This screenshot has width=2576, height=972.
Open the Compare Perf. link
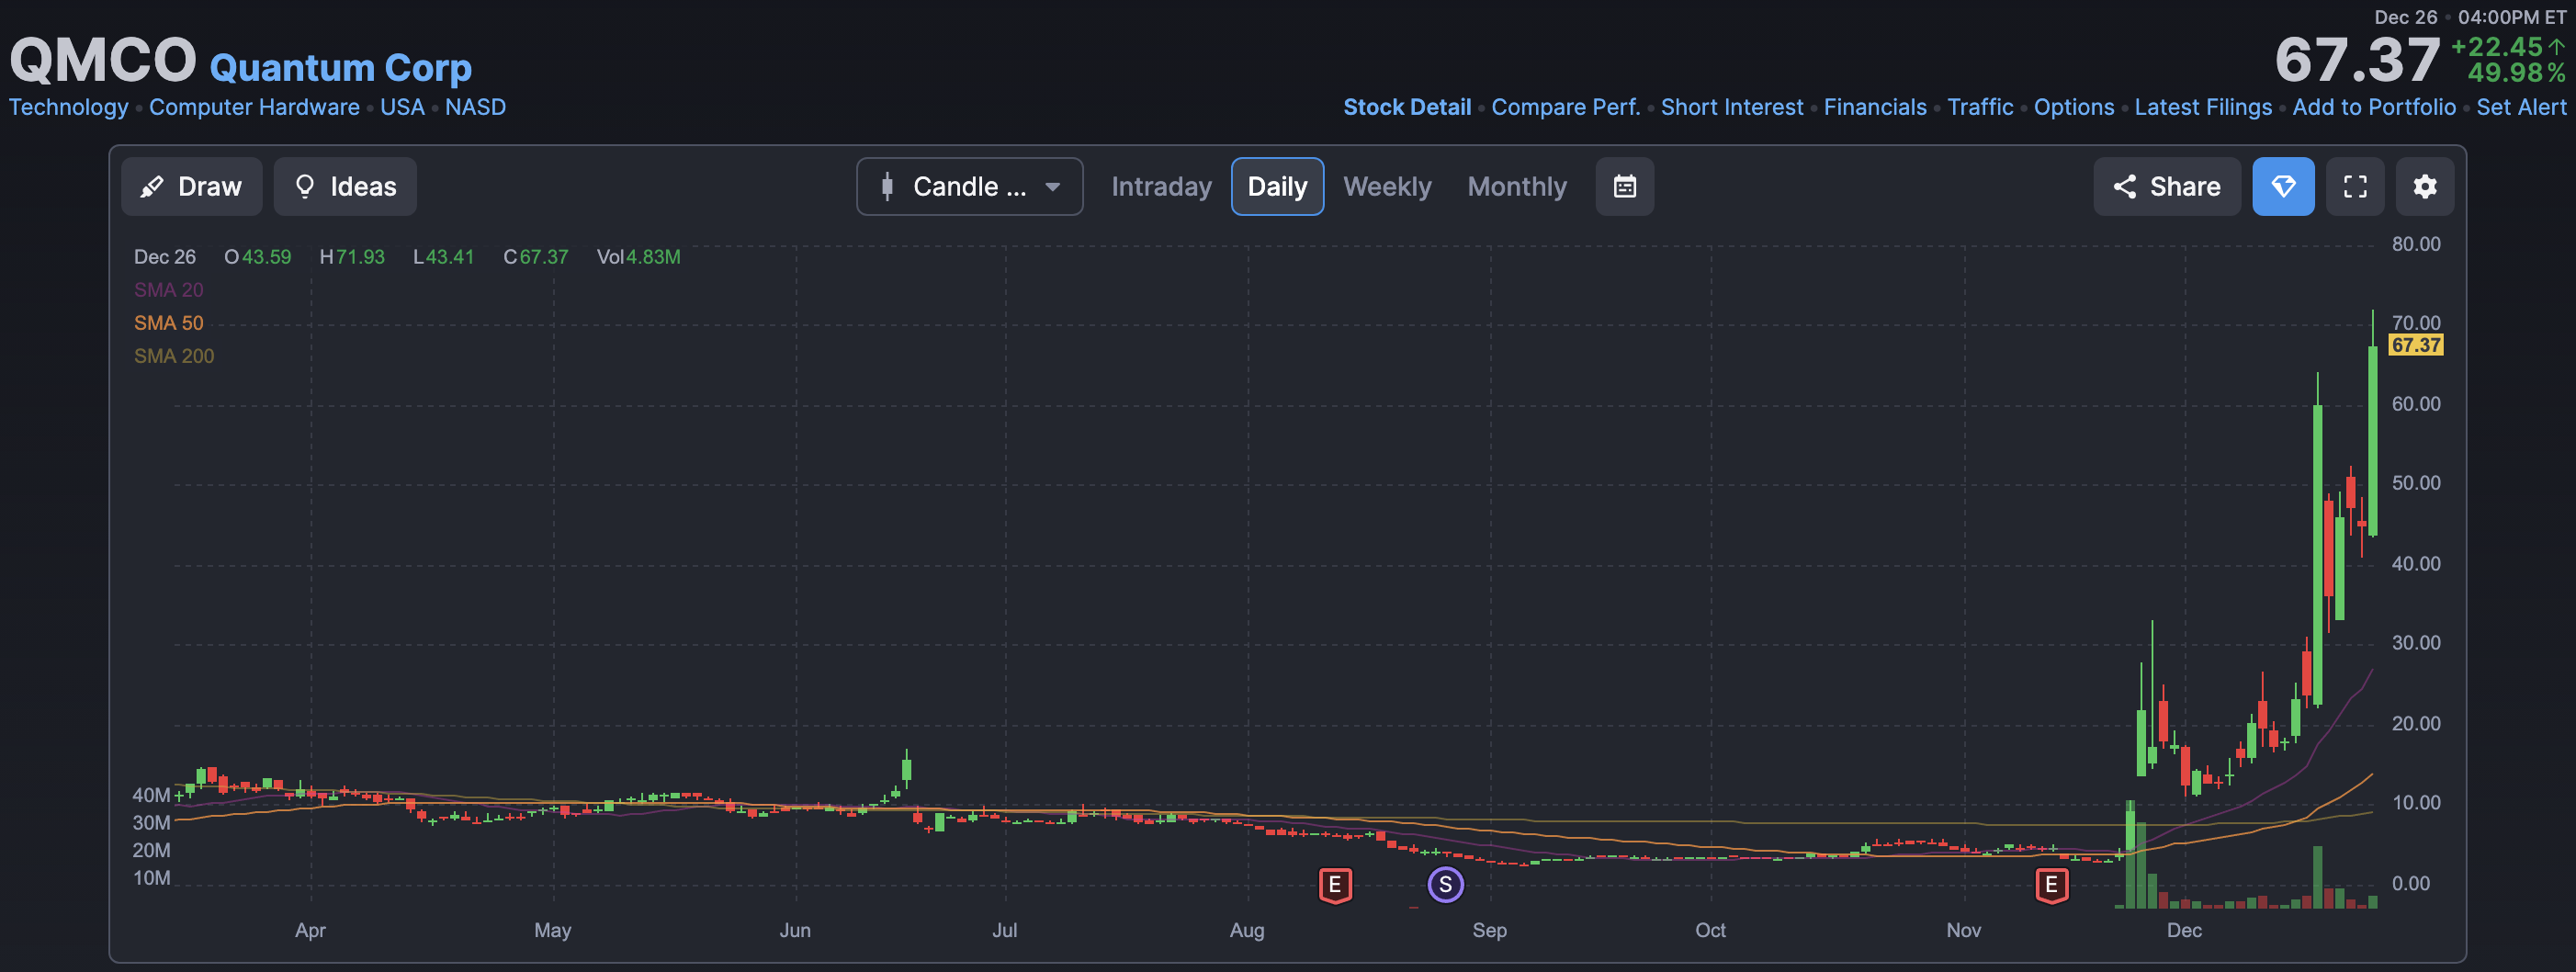point(1565,107)
